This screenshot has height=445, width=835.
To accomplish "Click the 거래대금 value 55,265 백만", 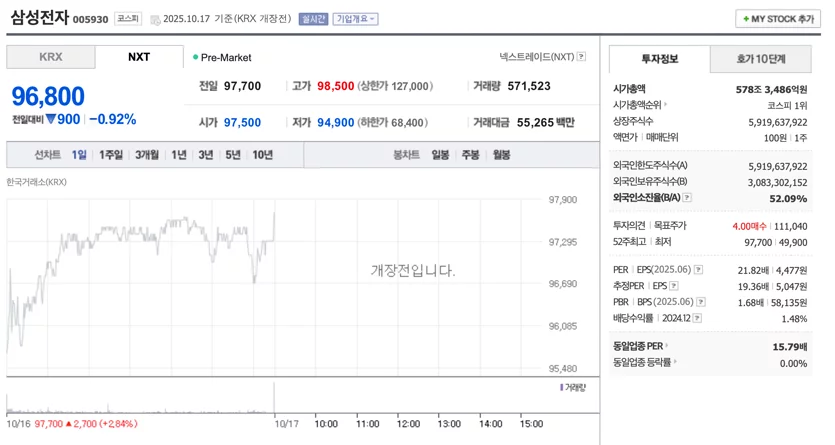I will [x=546, y=122].
